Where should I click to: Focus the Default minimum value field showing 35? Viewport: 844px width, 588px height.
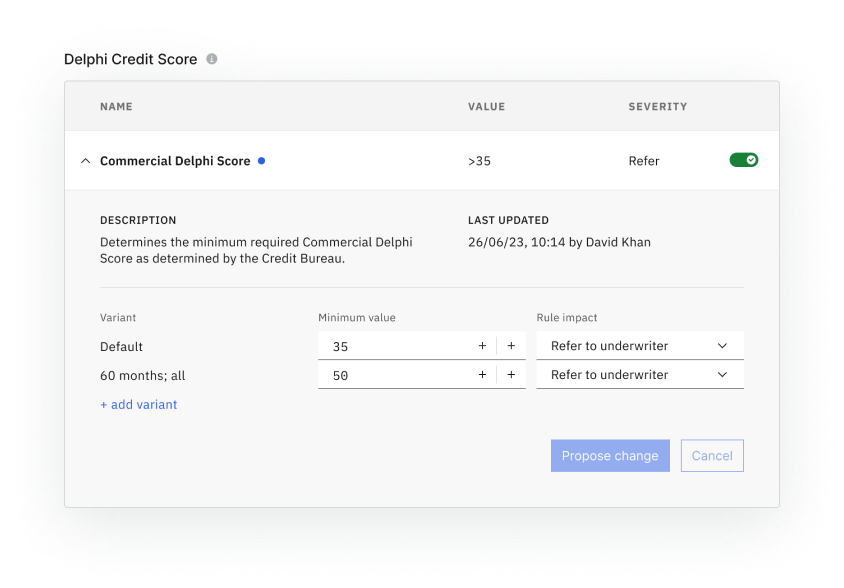coord(395,346)
